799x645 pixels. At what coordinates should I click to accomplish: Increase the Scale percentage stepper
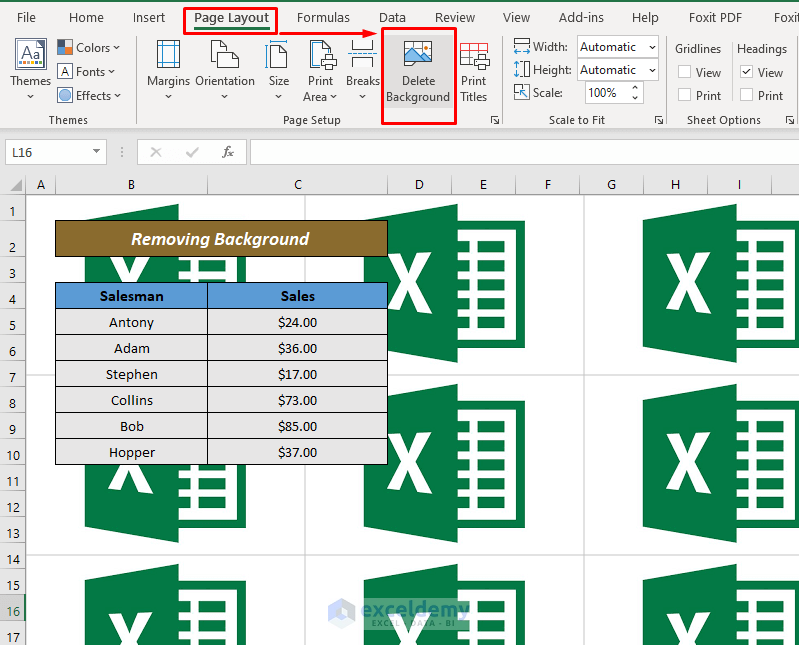tap(635, 88)
